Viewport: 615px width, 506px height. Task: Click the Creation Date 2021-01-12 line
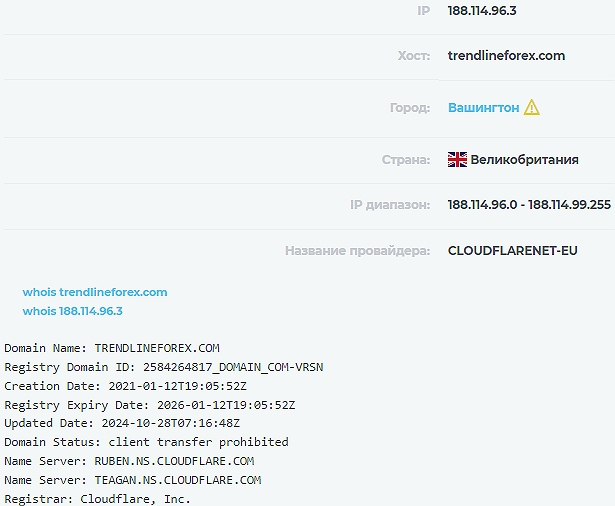126,386
